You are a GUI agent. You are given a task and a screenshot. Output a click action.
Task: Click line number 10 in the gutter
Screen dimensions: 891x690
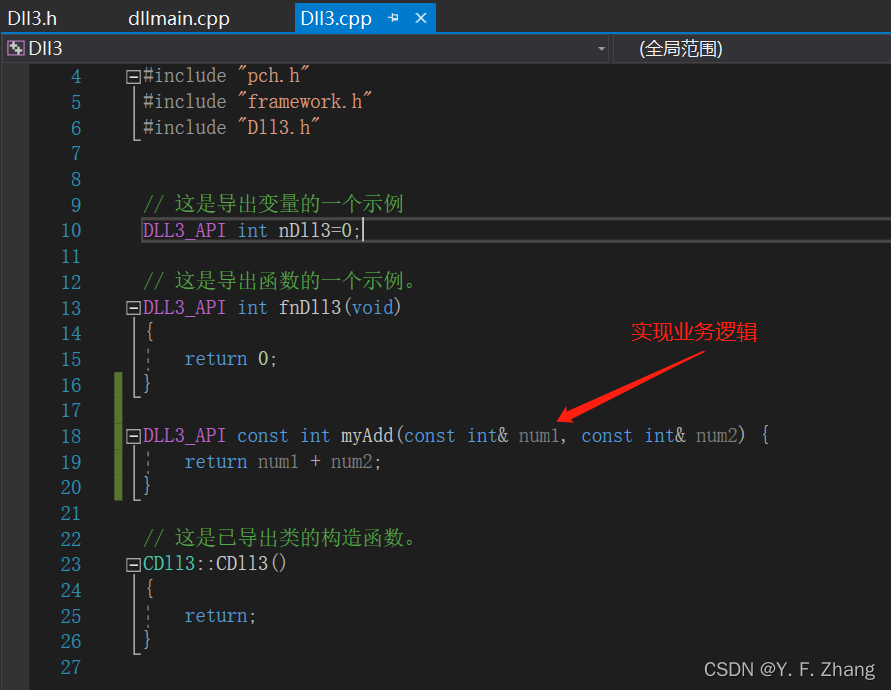(72, 231)
